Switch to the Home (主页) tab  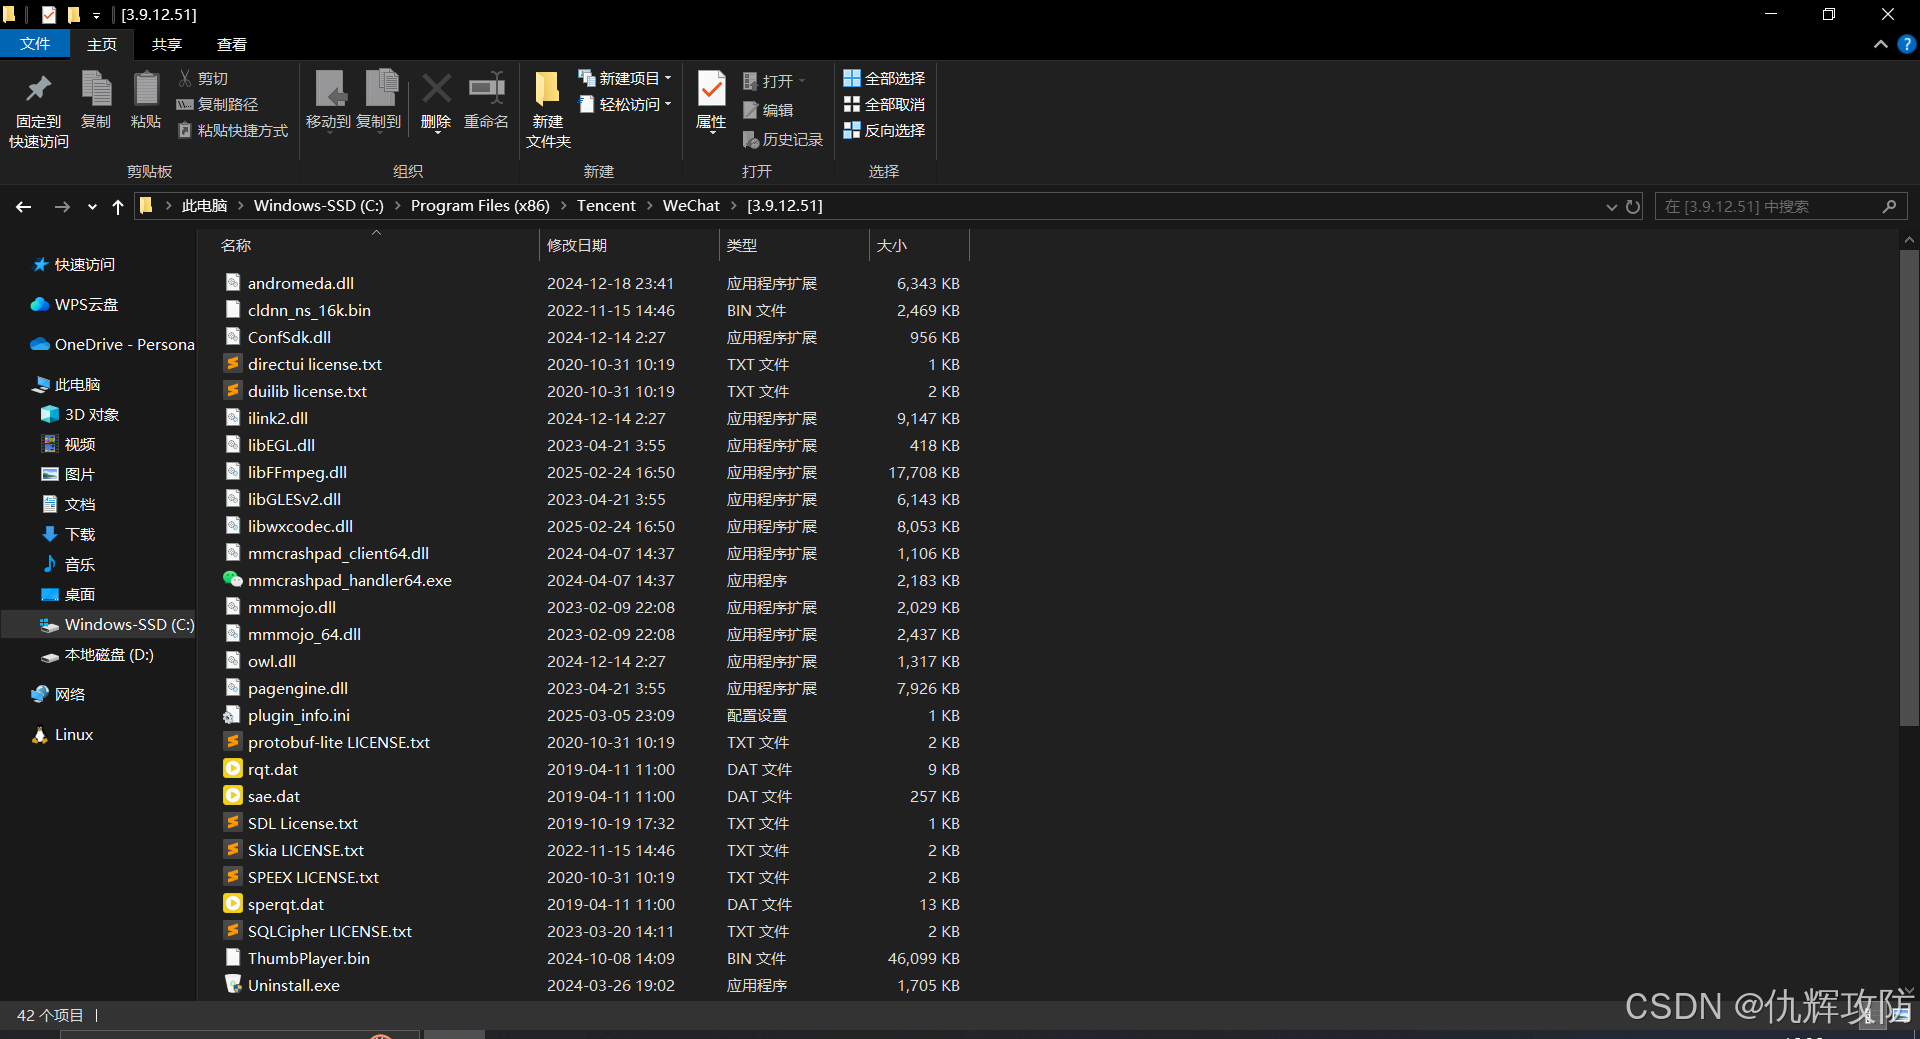102,44
